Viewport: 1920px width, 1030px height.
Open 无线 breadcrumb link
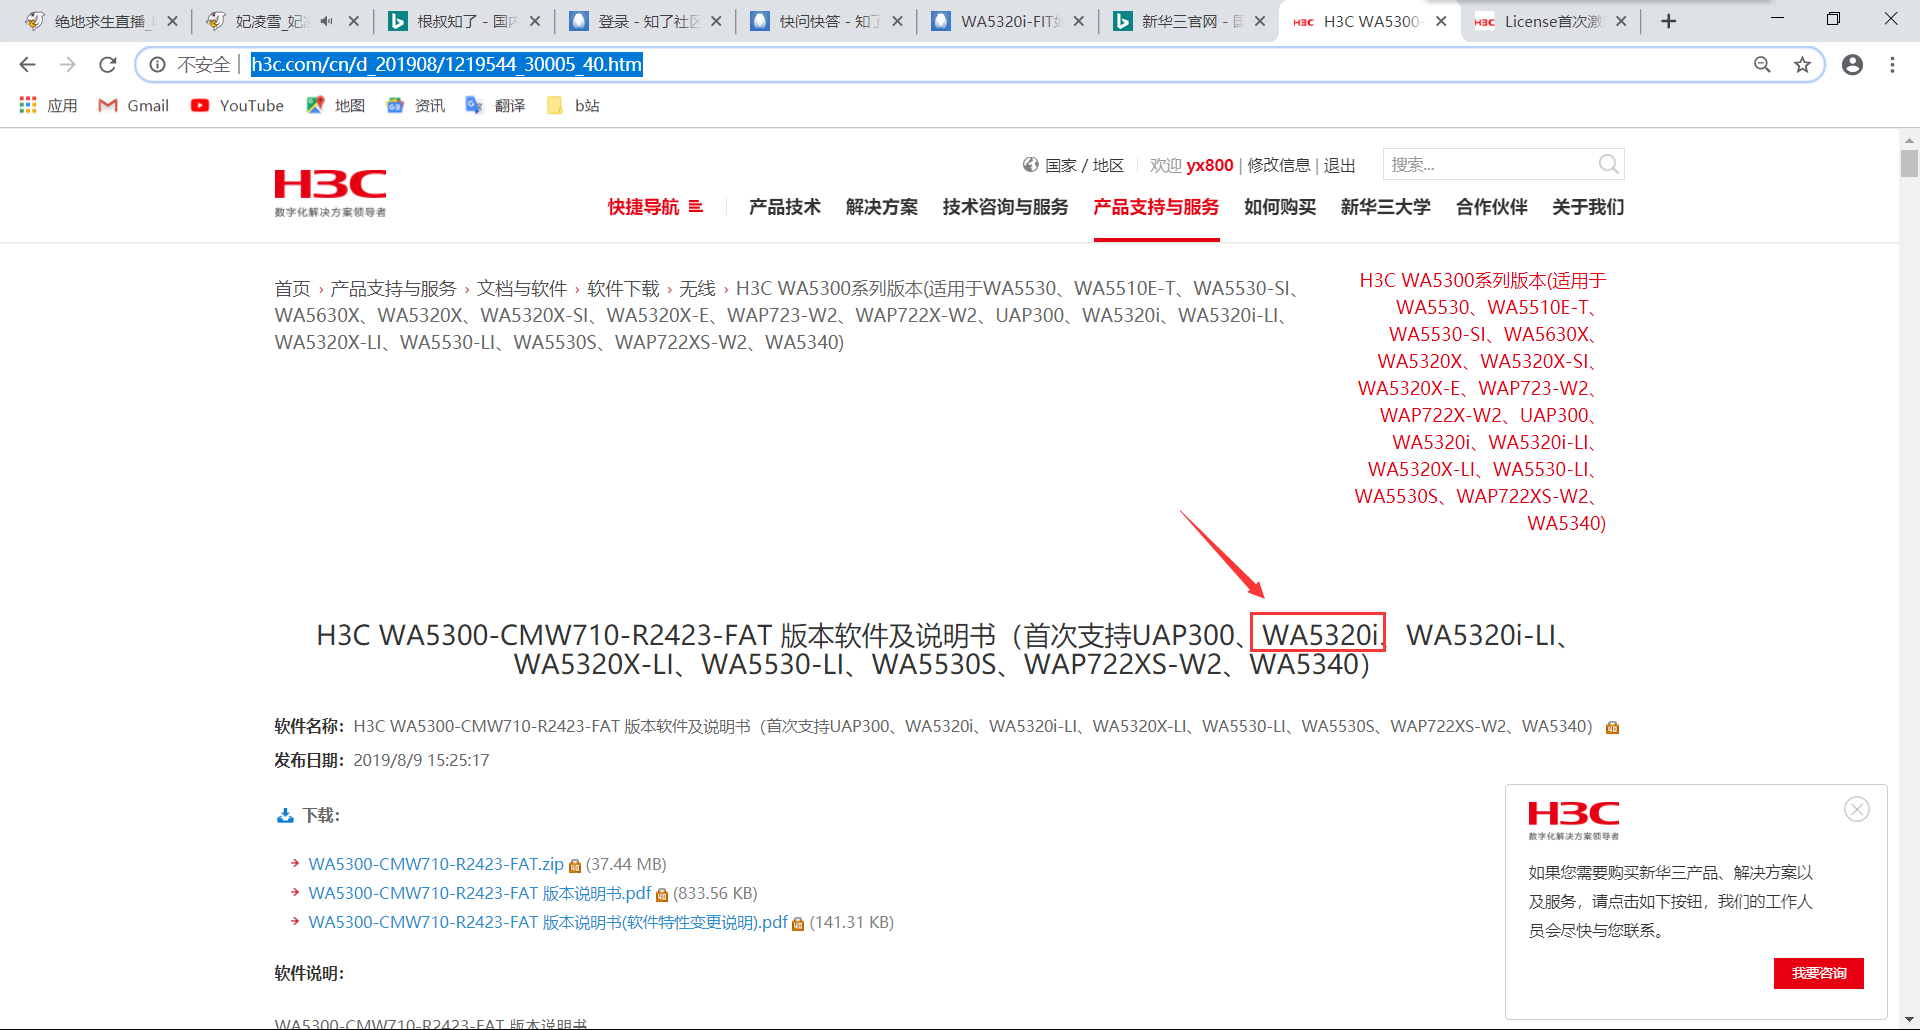coord(697,289)
